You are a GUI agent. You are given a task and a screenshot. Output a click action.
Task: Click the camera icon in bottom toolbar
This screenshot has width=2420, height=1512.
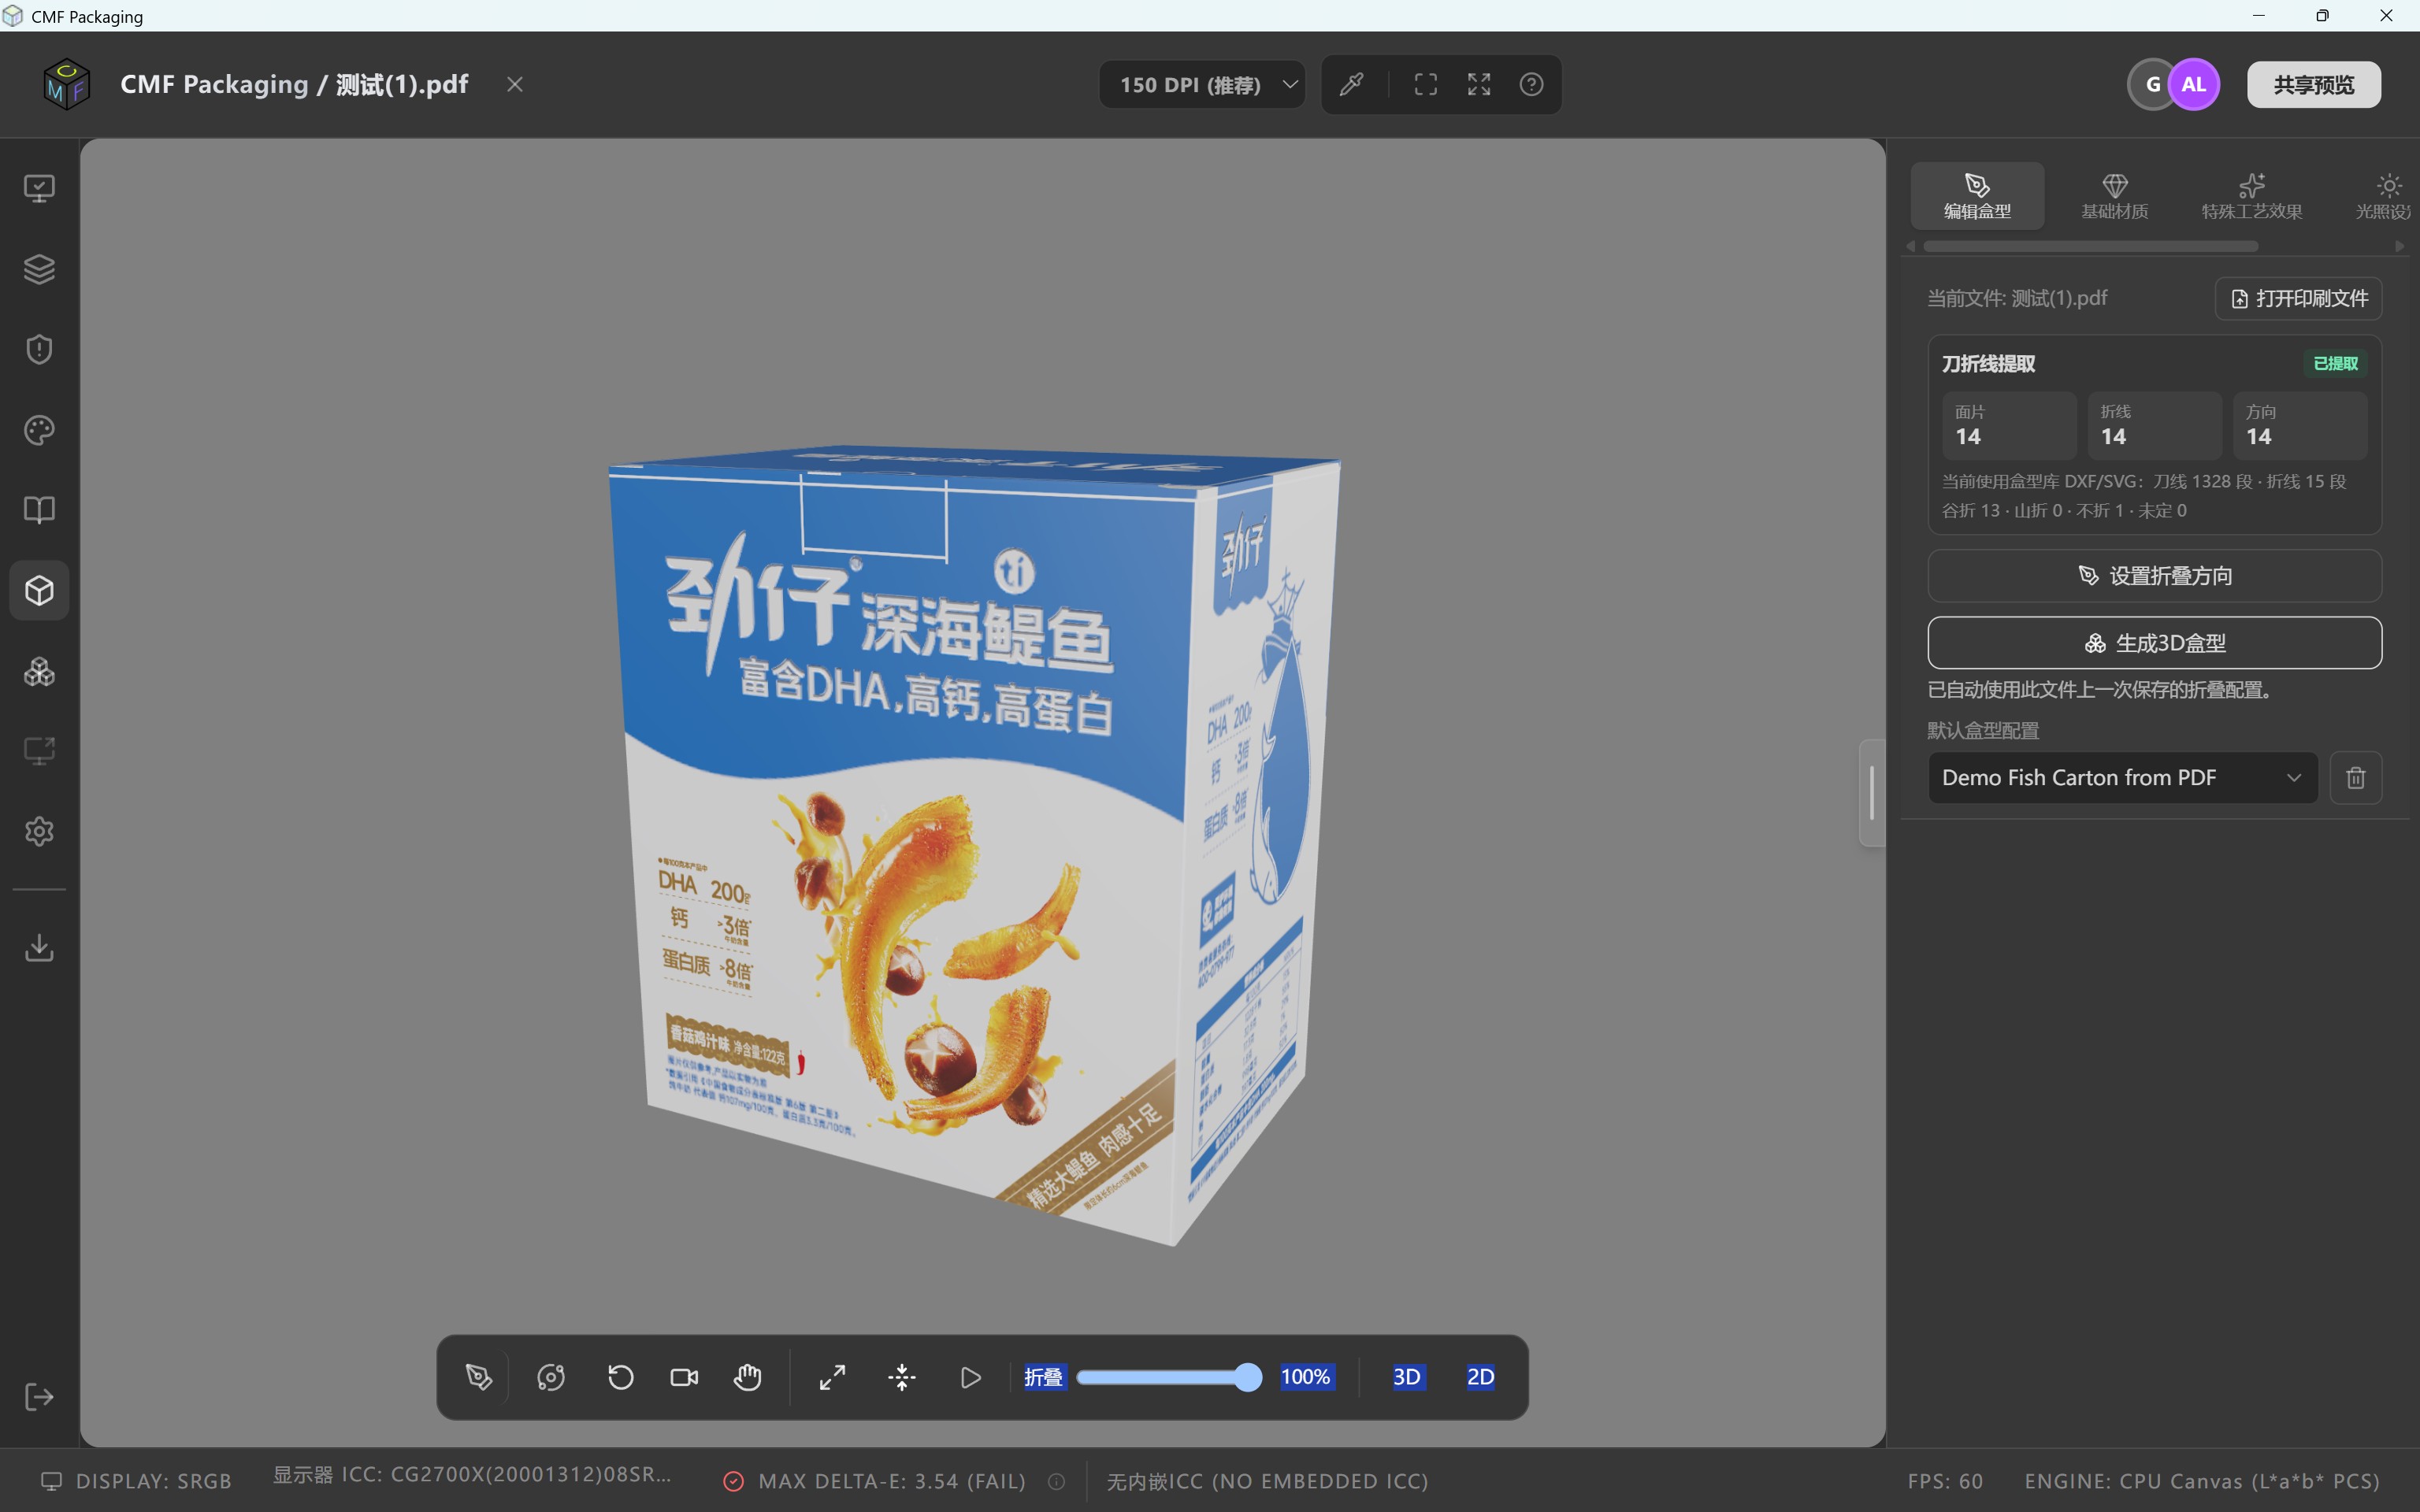684,1377
